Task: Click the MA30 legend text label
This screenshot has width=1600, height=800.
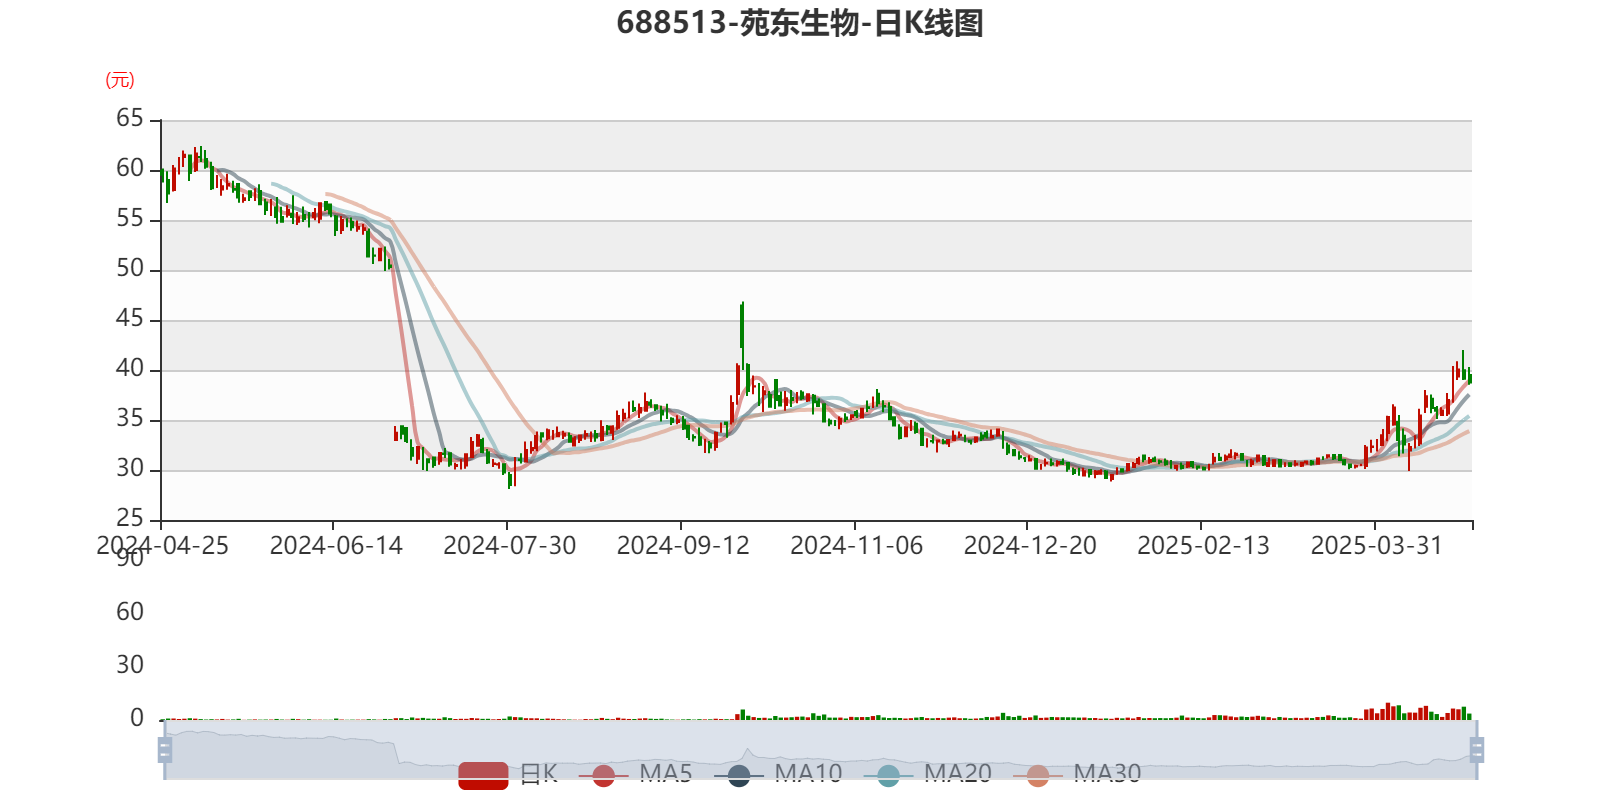Action: point(1107,773)
